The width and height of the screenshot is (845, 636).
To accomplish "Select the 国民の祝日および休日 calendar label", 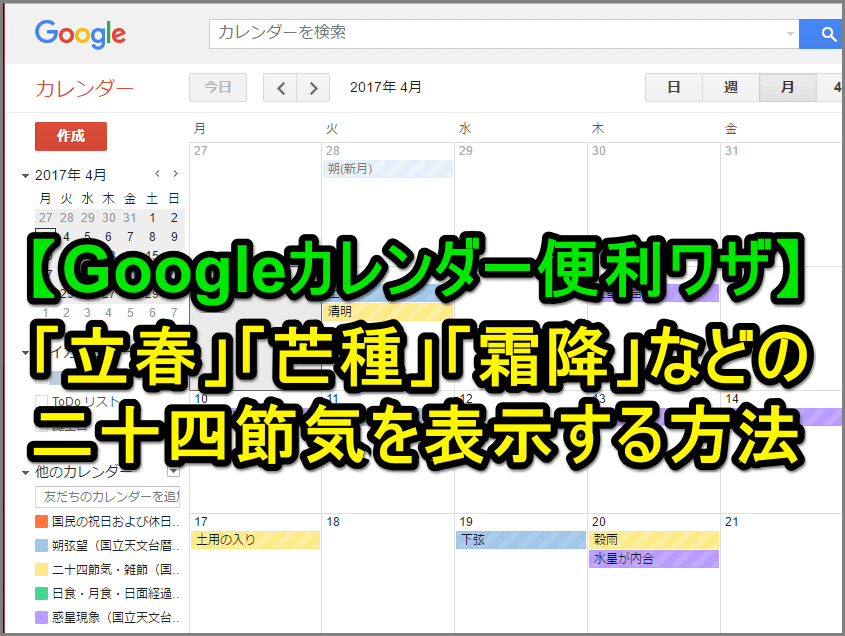I will [115, 521].
